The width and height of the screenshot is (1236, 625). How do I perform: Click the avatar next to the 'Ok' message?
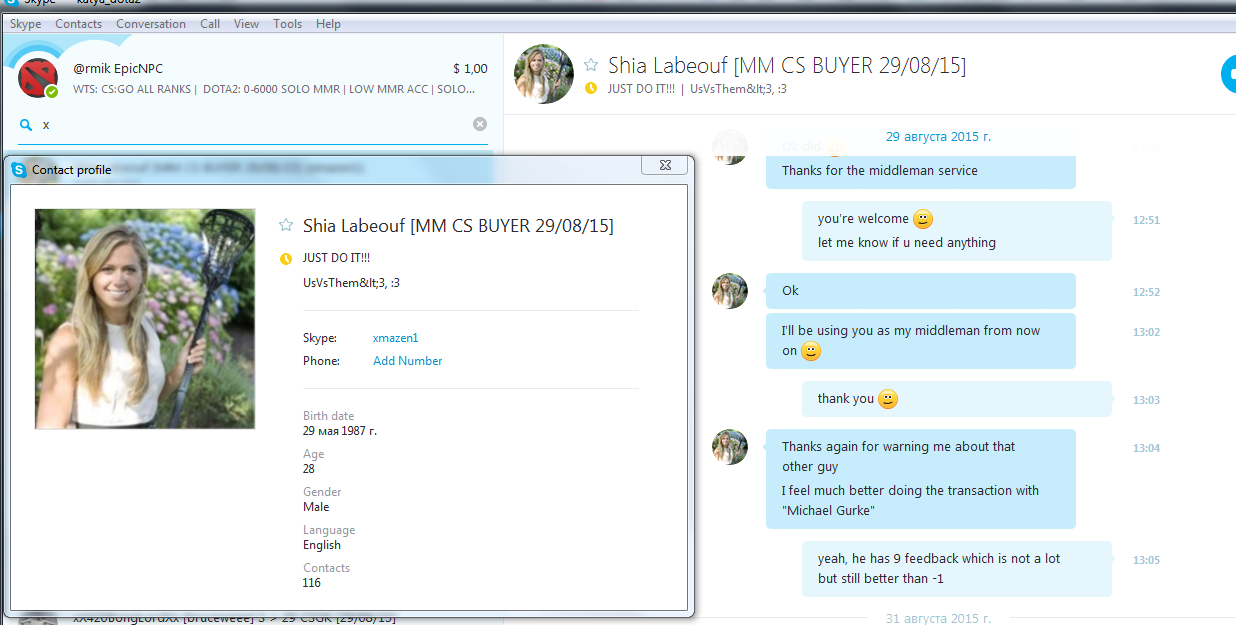coord(730,291)
